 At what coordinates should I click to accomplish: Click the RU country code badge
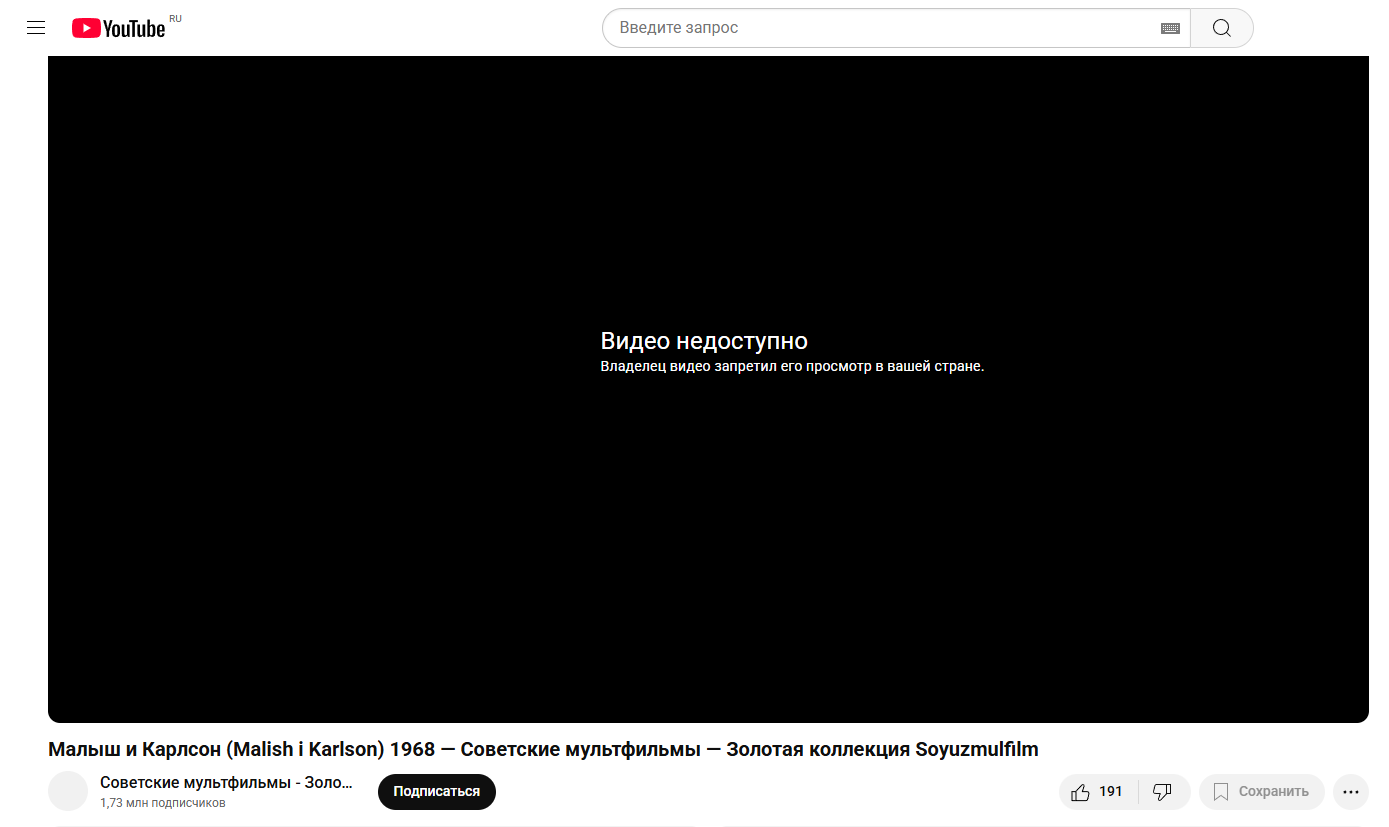click(175, 19)
